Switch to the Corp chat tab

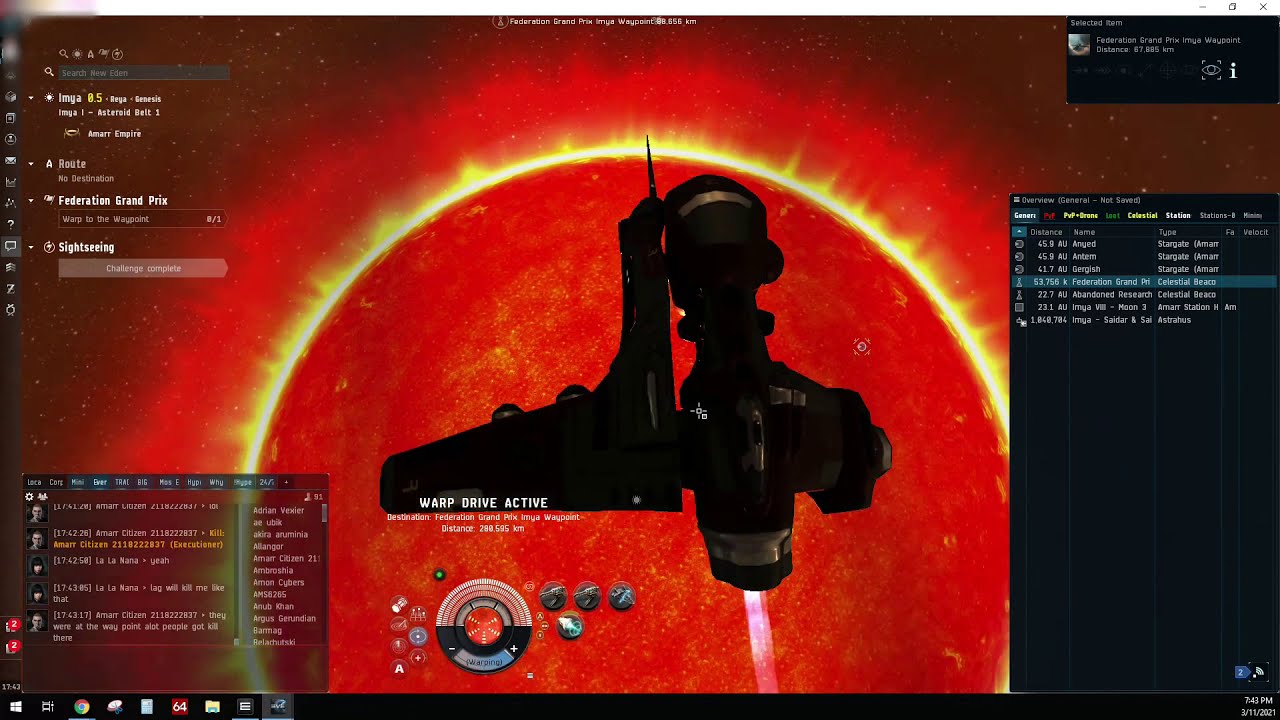(56, 482)
